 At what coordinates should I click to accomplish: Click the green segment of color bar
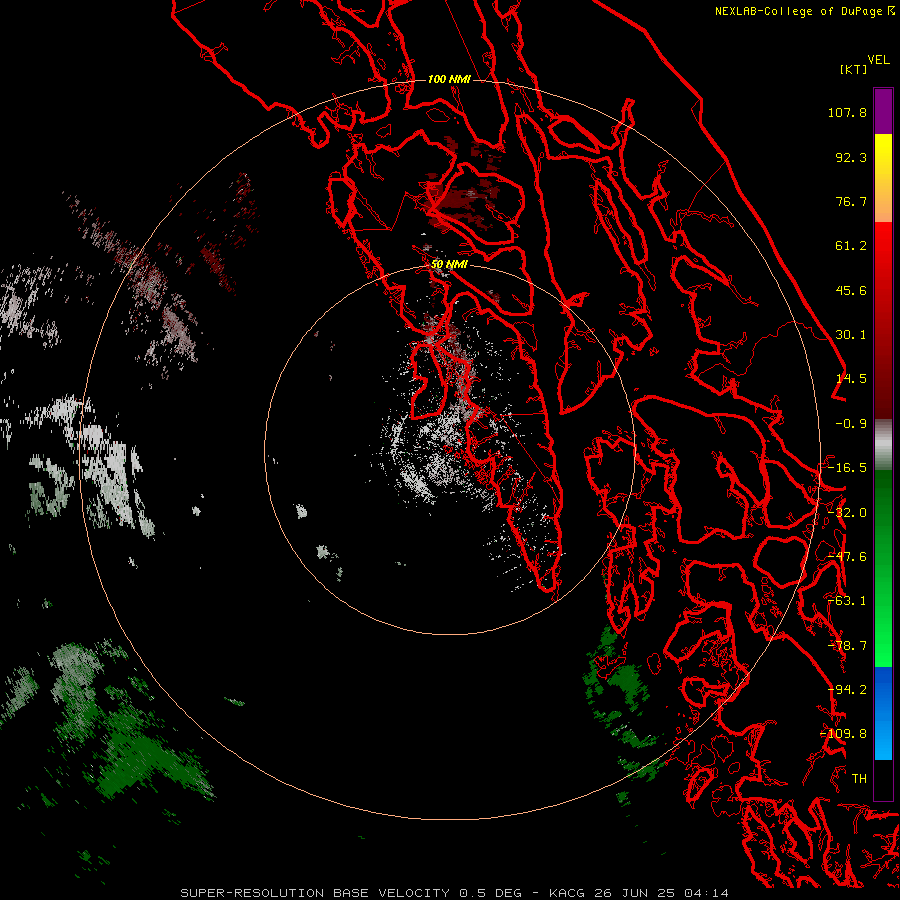pos(883,568)
